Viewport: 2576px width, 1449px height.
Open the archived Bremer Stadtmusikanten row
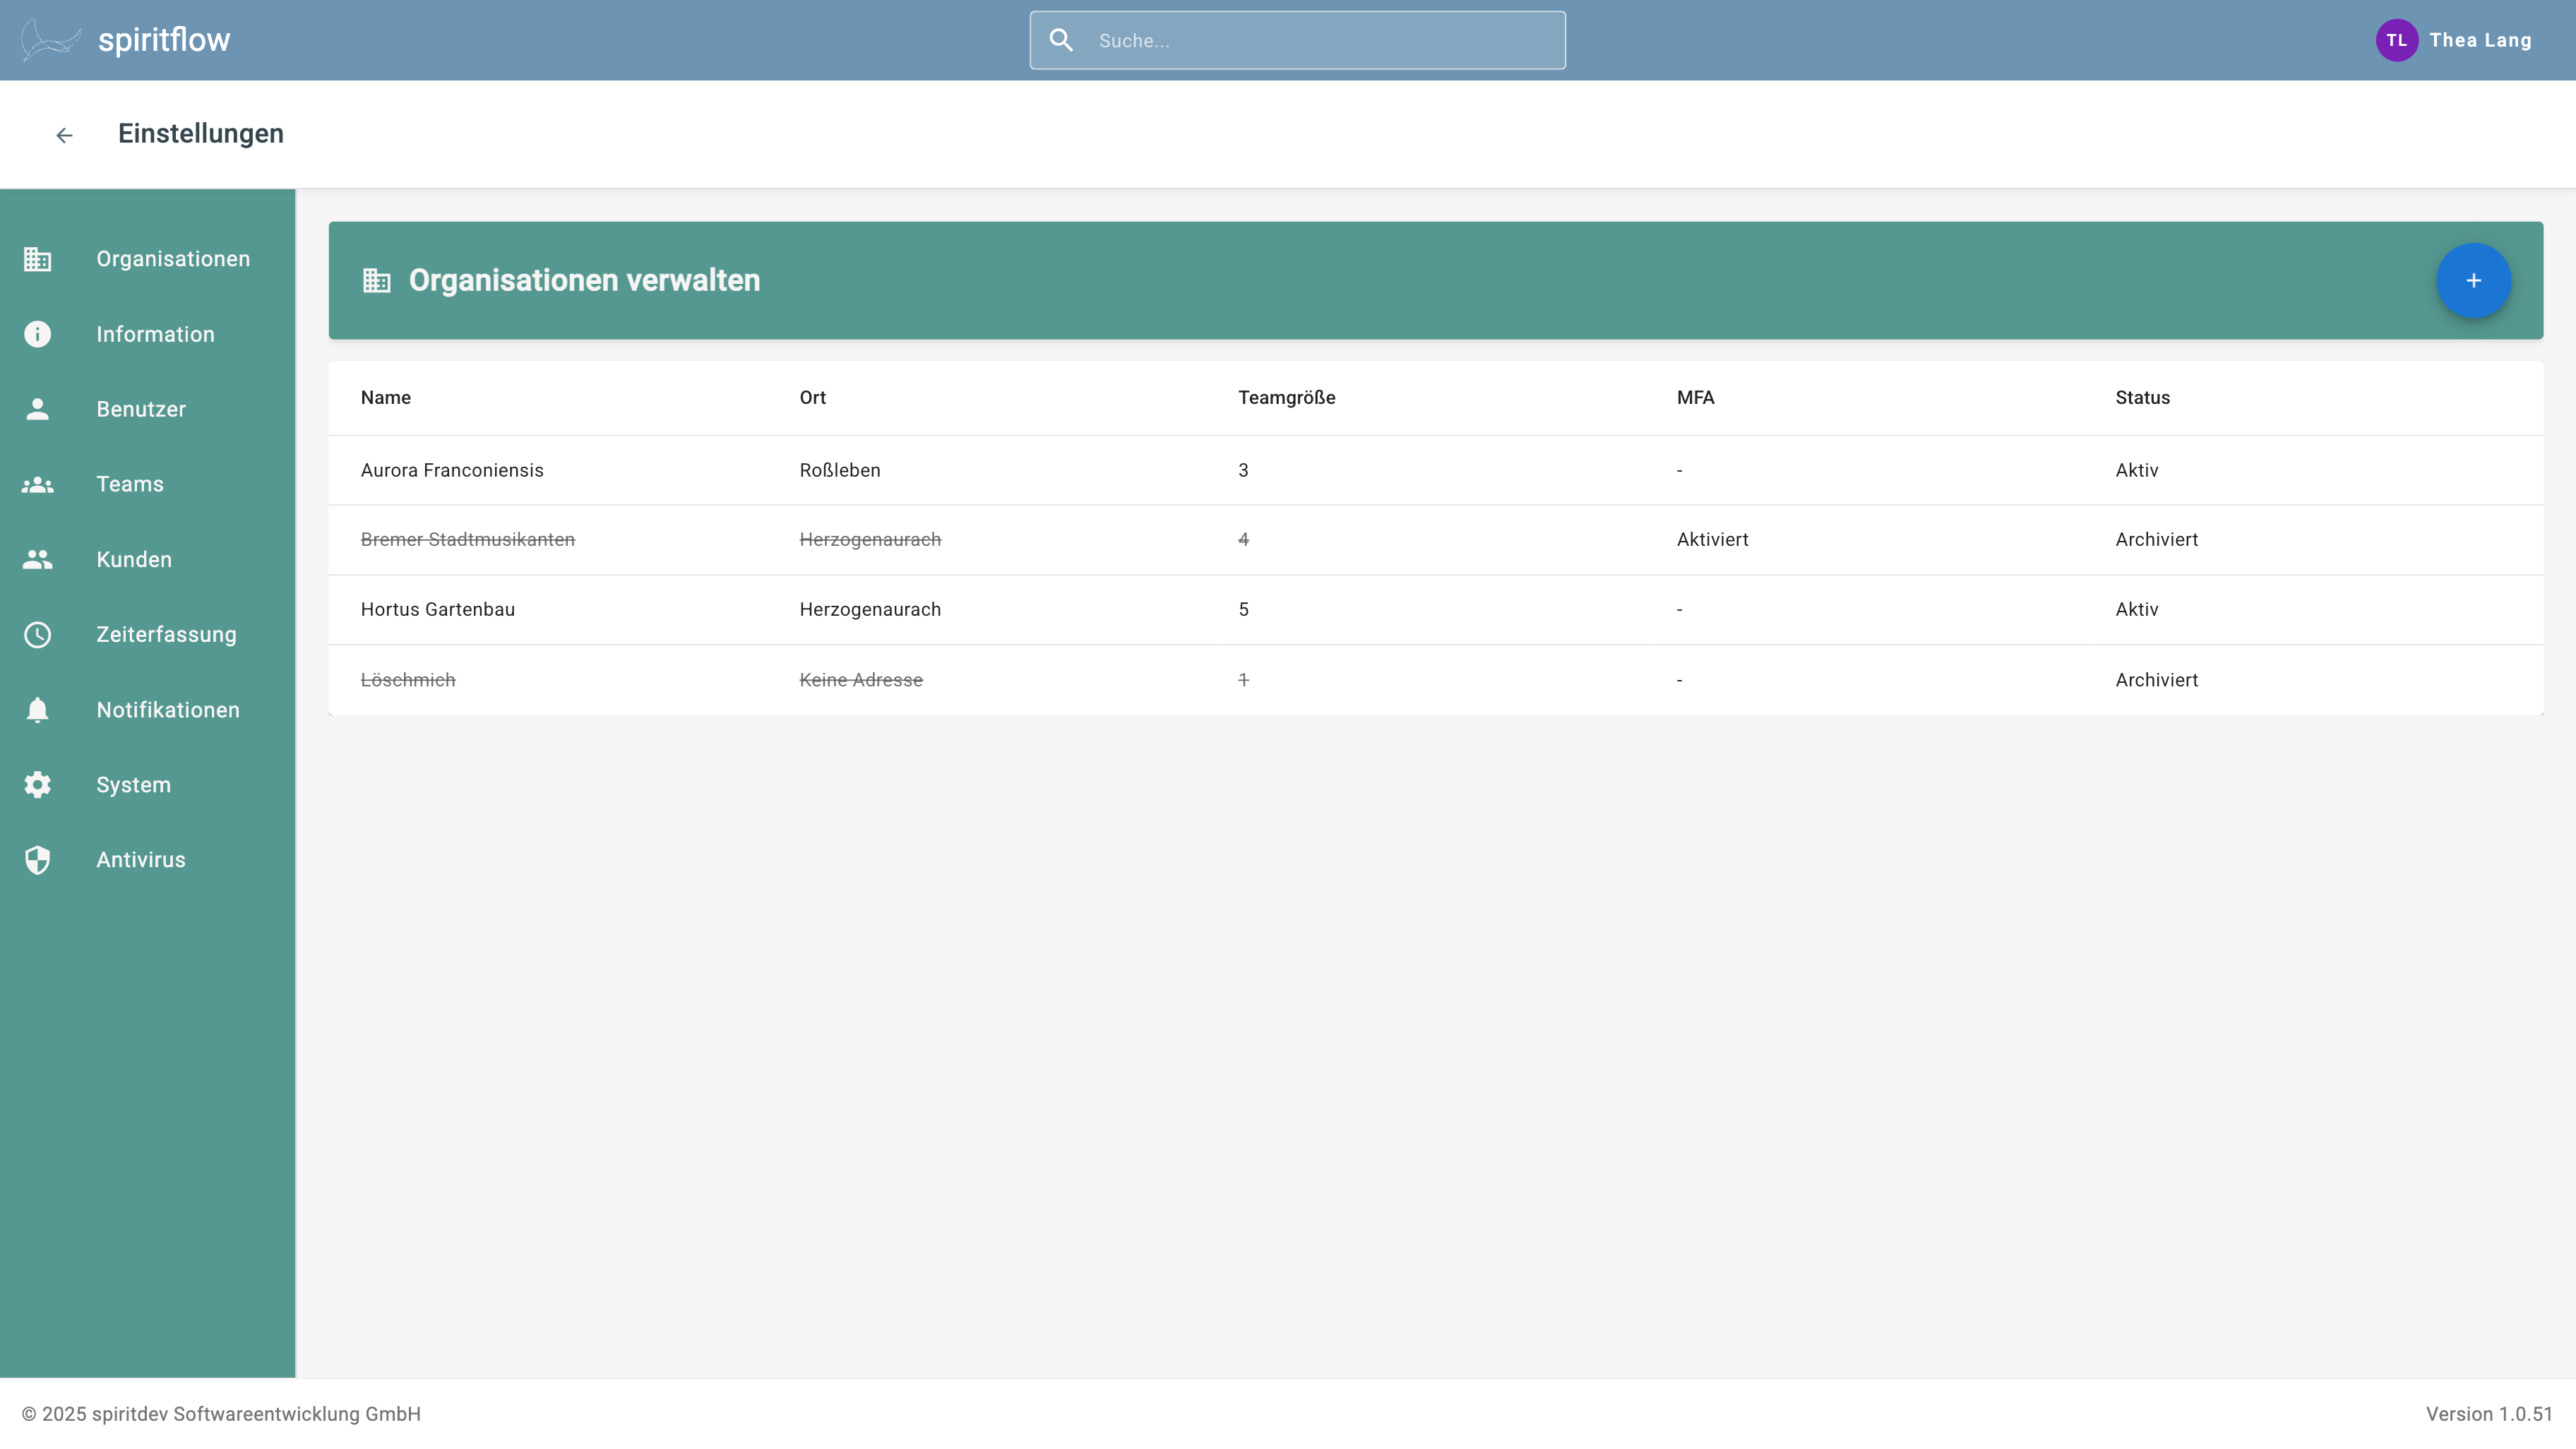coord(1435,540)
